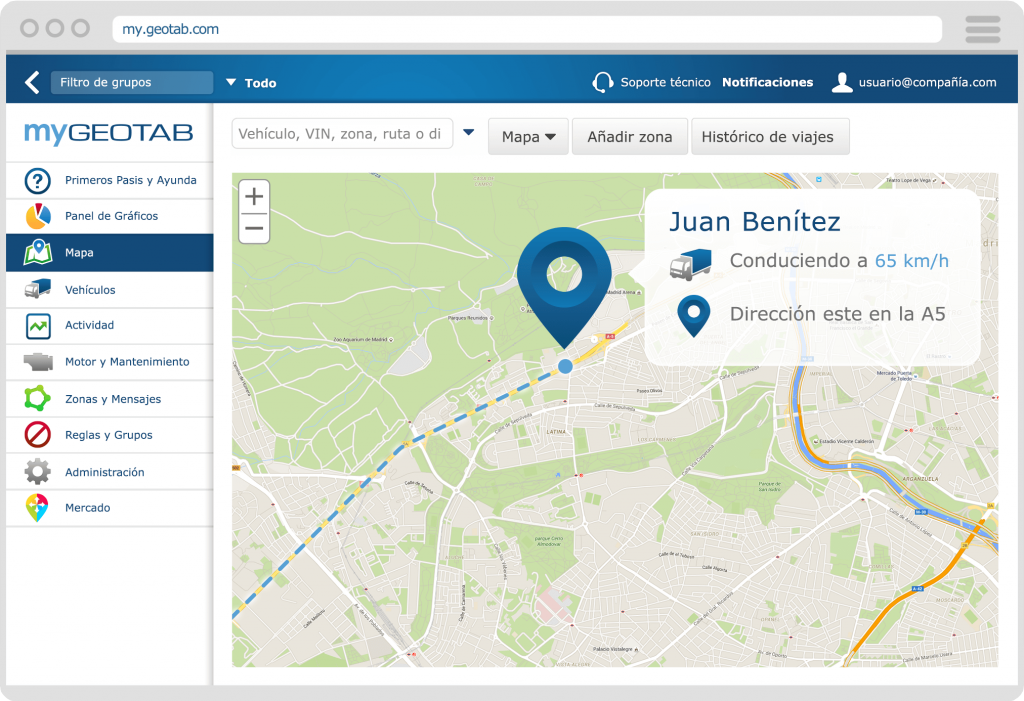The height and width of the screenshot is (701, 1024).
Task: Click the map pin sidebar icon
Action: point(38,252)
